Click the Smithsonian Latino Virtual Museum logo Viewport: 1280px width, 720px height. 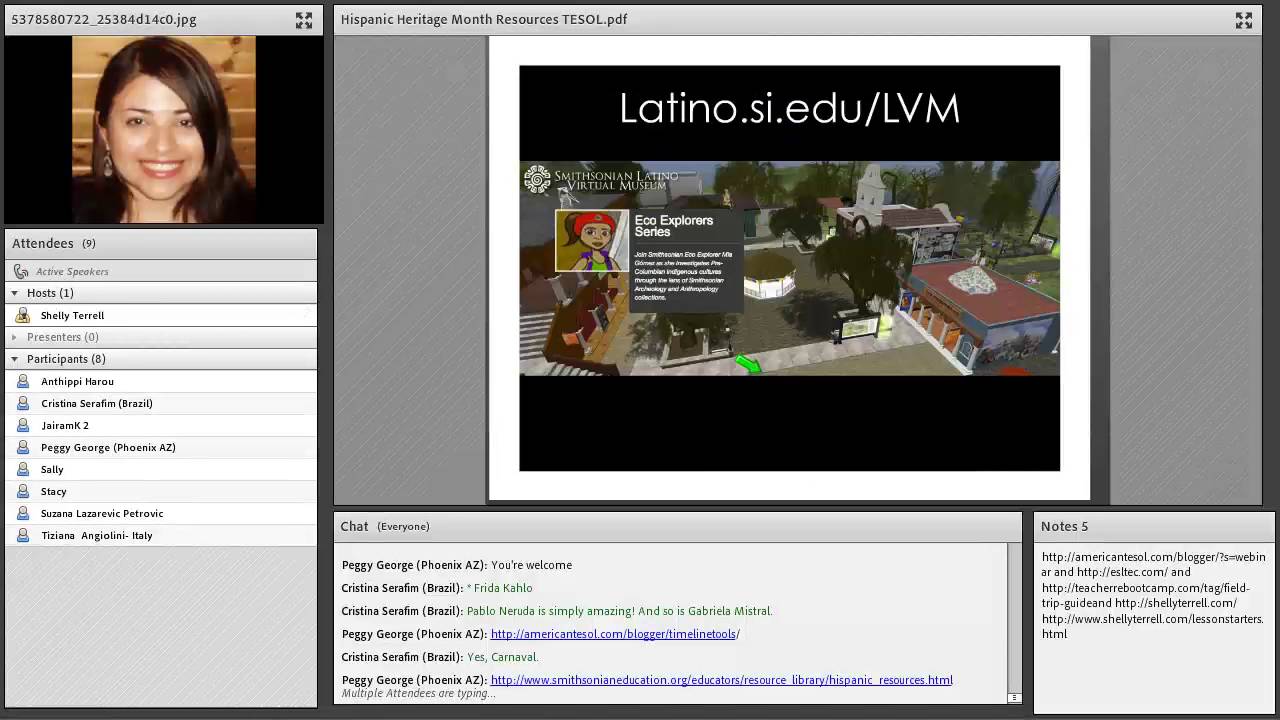[601, 181]
